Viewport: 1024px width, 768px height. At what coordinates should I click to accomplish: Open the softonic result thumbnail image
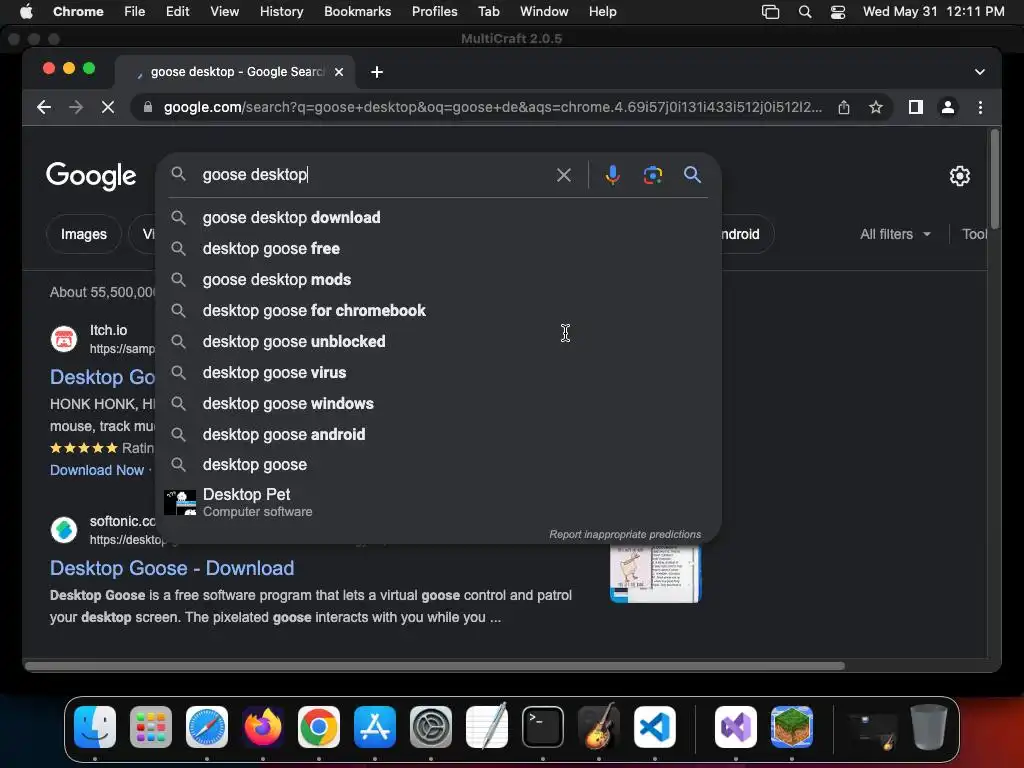pyautogui.click(x=655, y=573)
